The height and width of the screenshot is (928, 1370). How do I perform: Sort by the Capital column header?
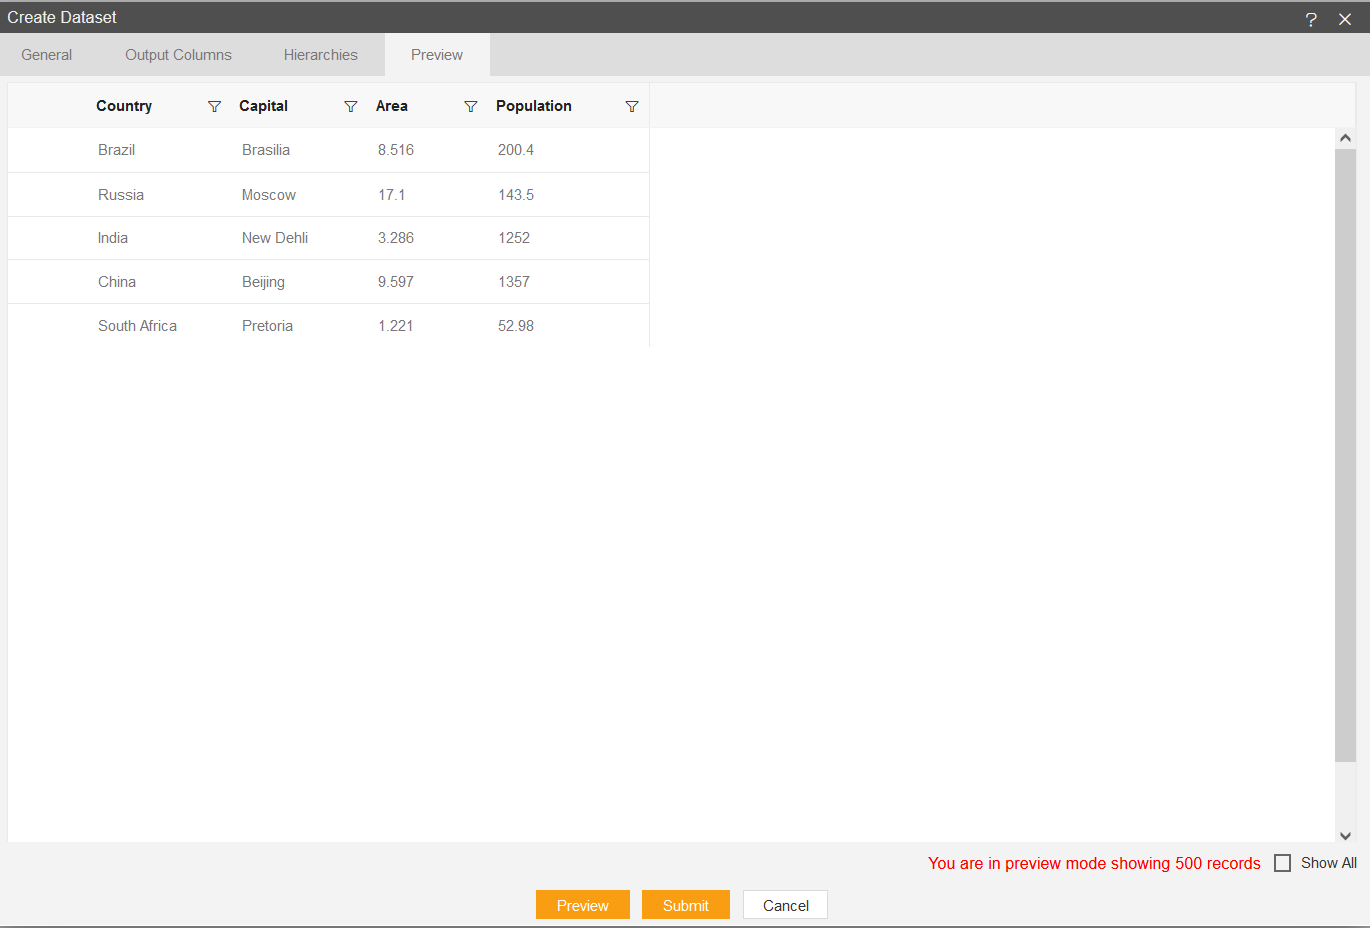point(263,106)
